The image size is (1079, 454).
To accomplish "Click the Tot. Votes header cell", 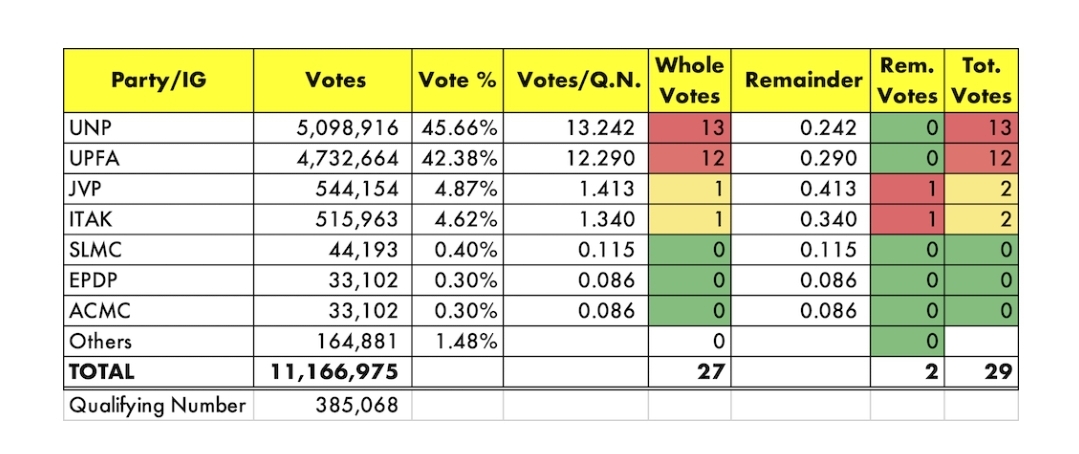I will tap(981, 80).
